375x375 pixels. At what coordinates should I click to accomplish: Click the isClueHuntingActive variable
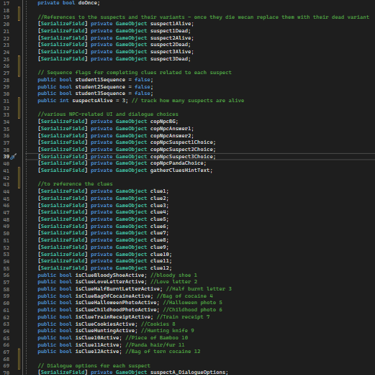pos(105,331)
